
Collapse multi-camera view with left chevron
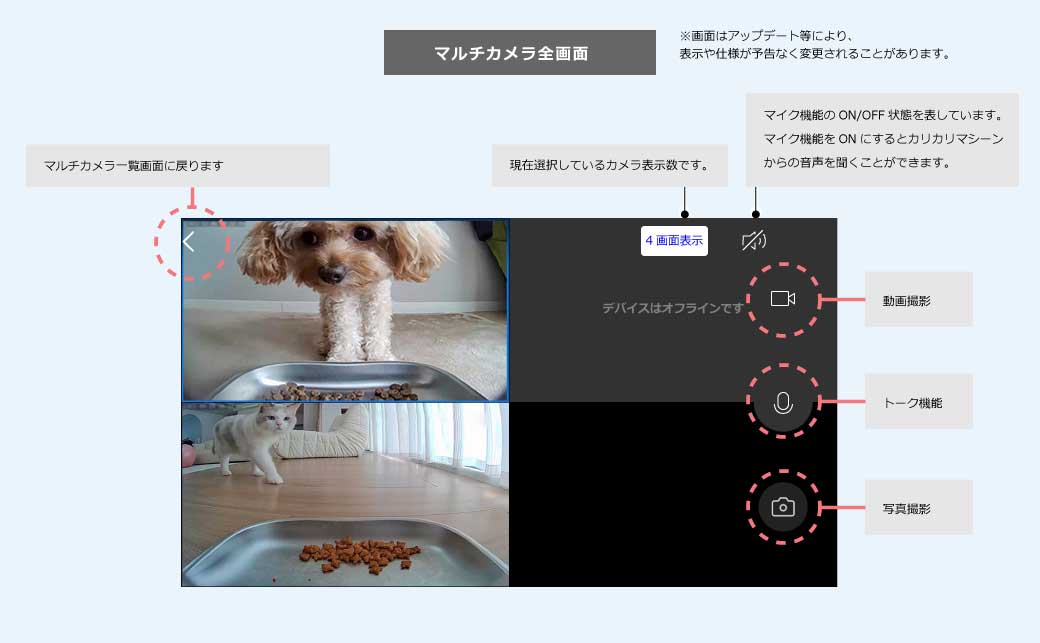click(190, 240)
